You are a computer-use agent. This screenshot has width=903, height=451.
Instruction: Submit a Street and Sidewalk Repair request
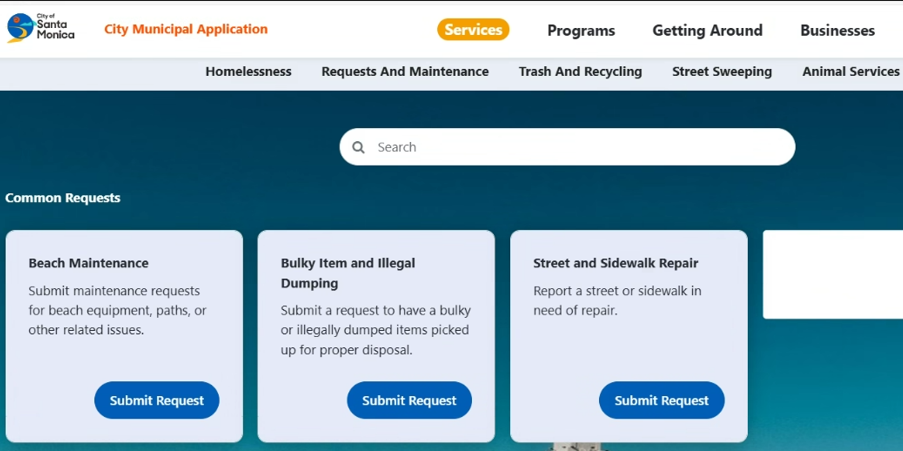coord(661,400)
